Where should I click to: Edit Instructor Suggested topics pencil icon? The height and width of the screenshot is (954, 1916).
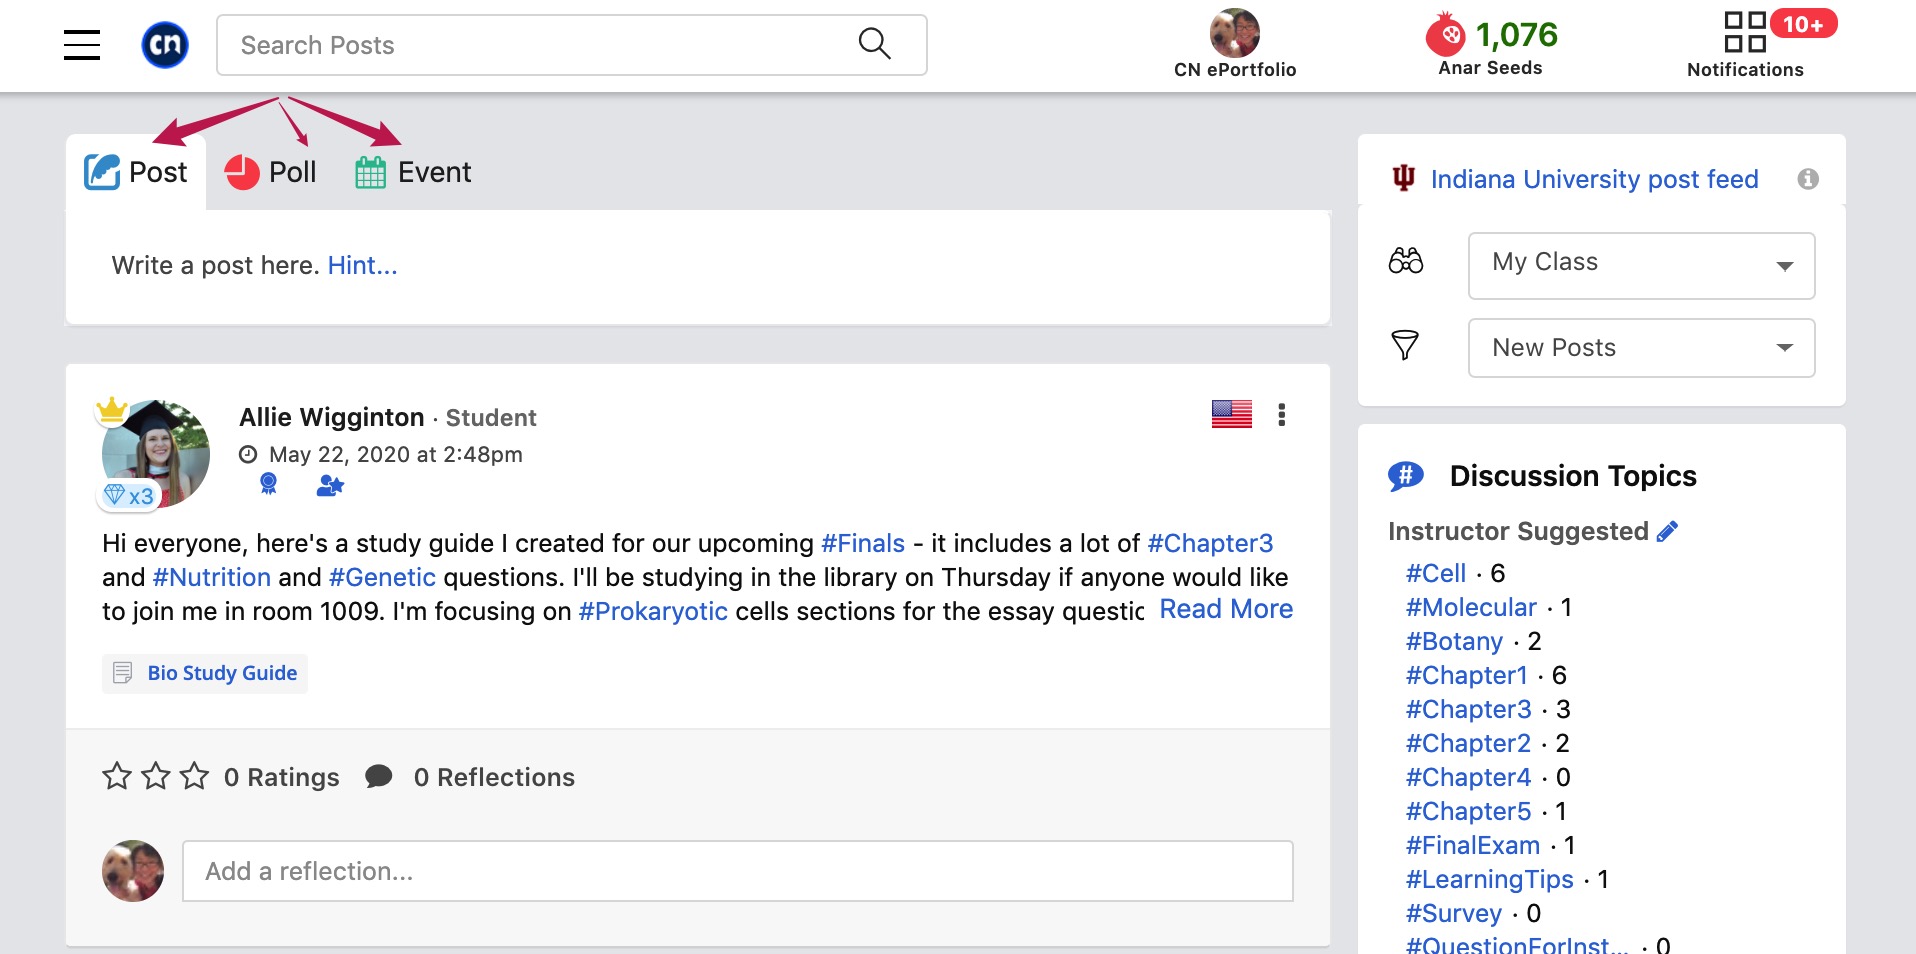pos(1667,532)
